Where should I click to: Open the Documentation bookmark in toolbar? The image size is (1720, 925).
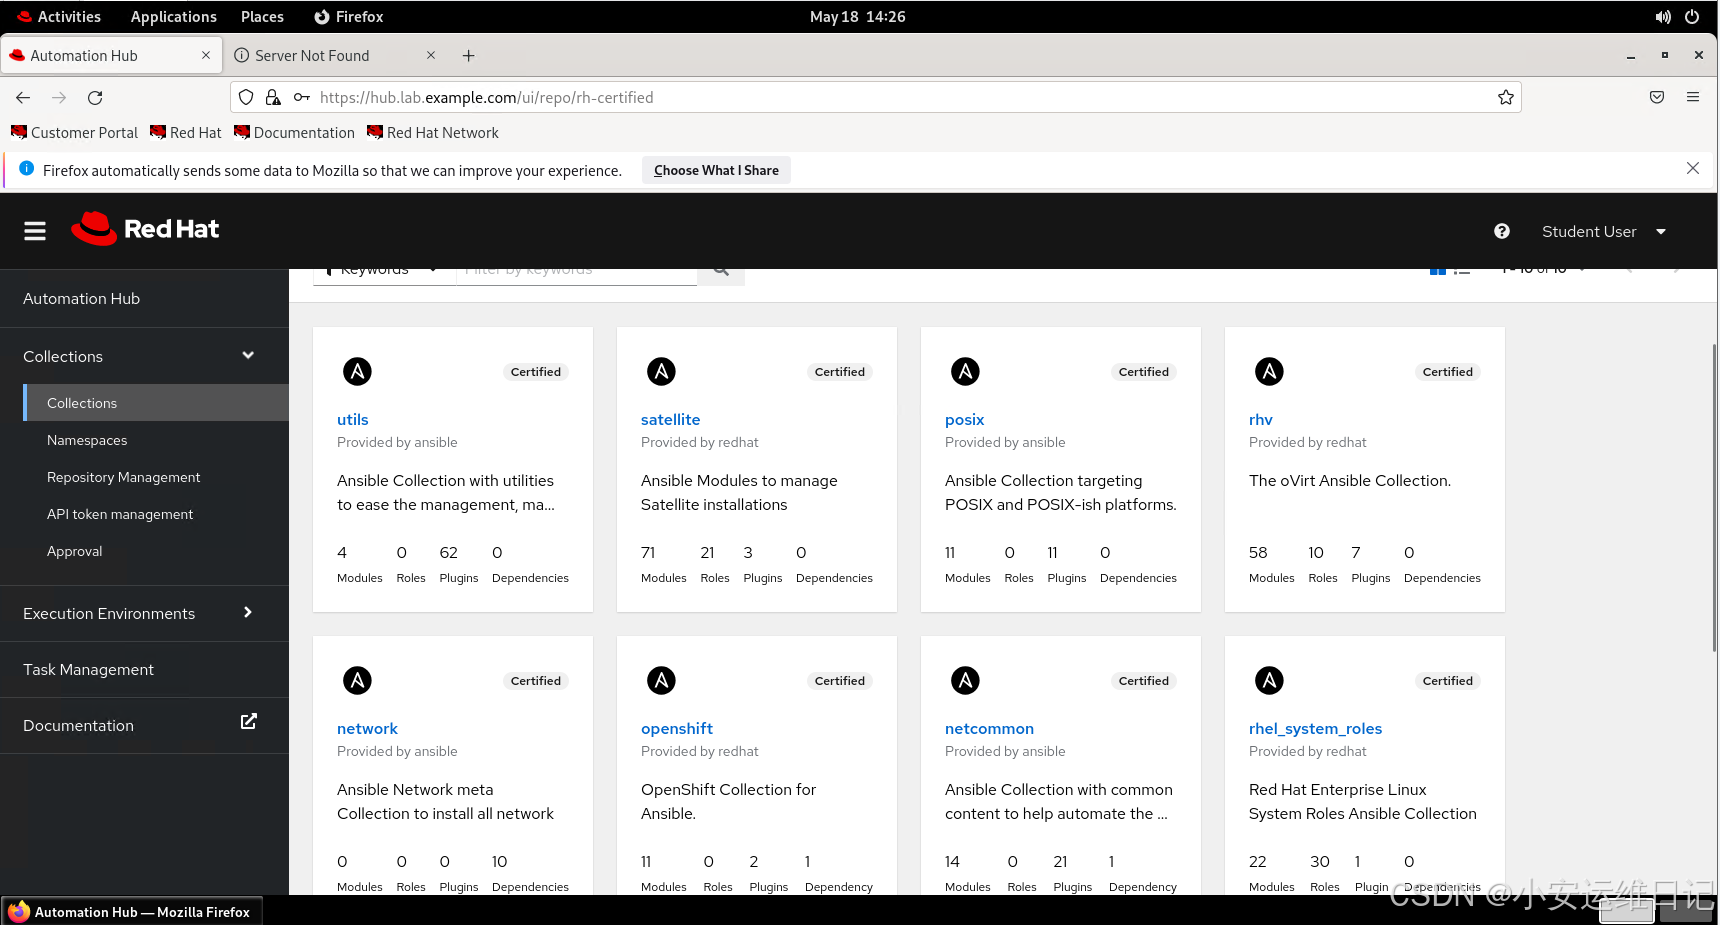click(x=294, y=132)
